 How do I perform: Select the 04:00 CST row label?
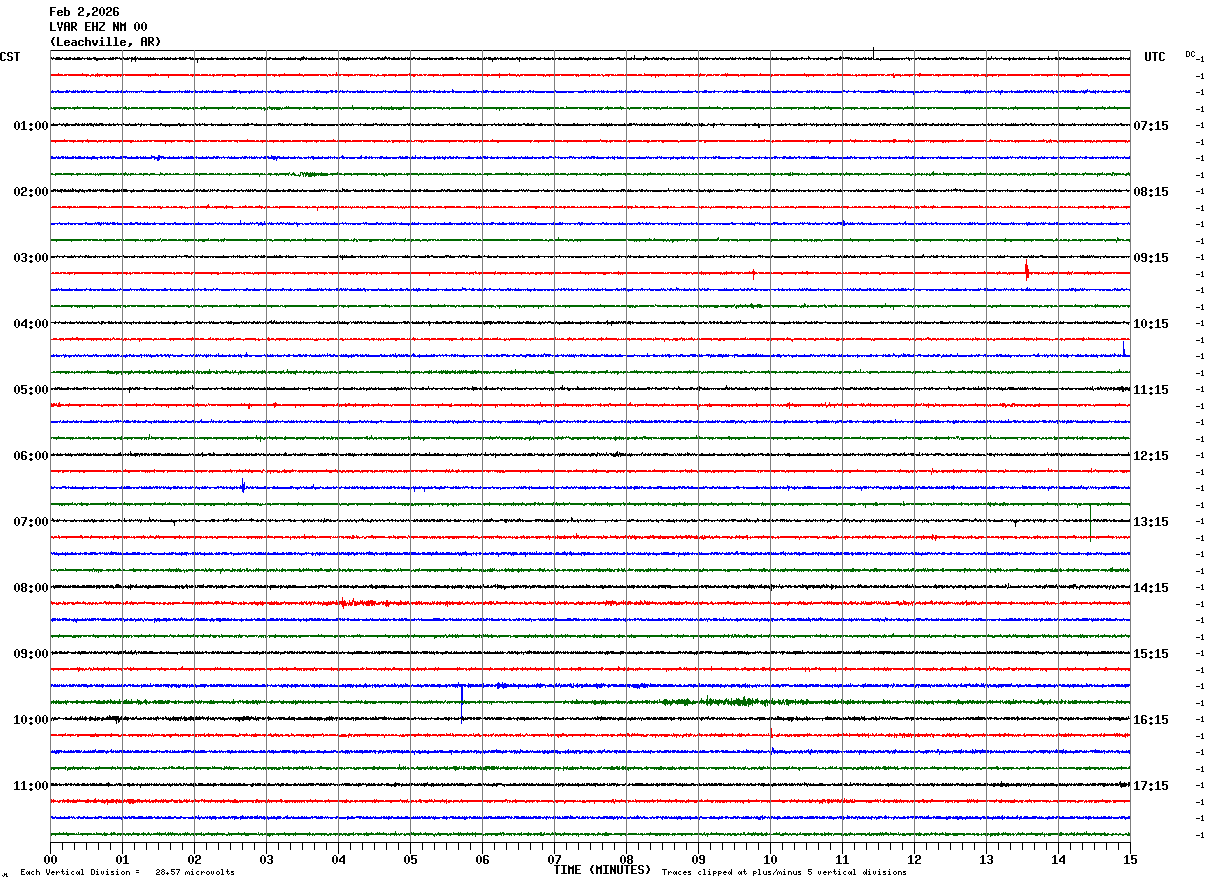31,324
